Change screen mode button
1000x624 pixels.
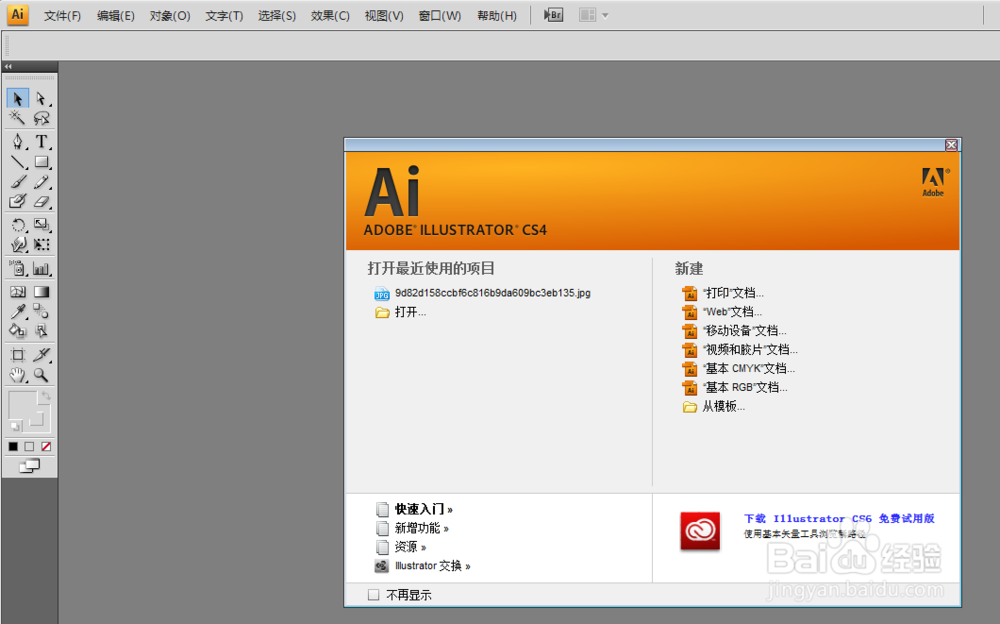tap(29, 466)
